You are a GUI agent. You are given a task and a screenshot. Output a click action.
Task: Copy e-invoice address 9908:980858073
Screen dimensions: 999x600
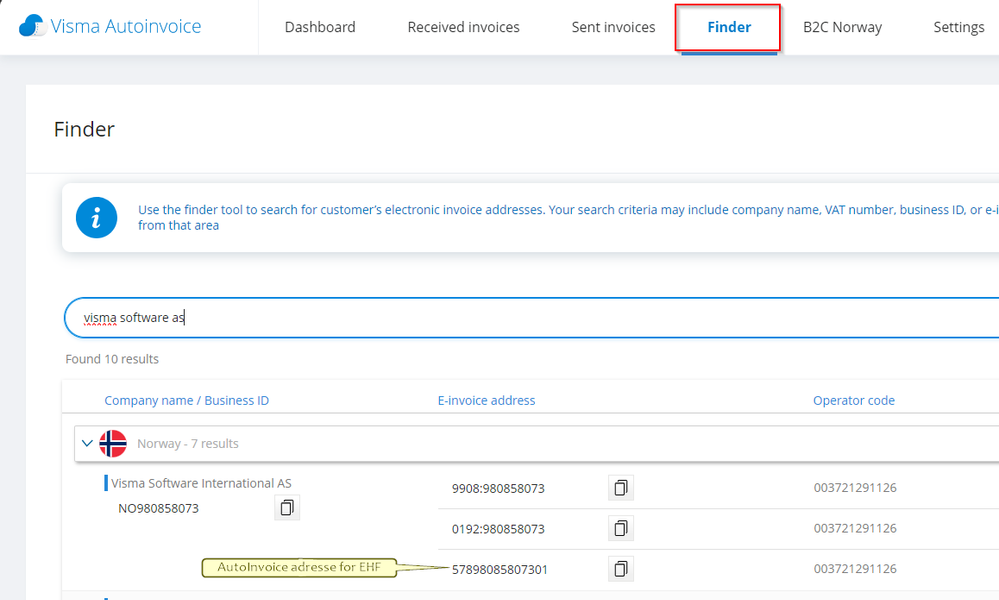click(621, 488)
